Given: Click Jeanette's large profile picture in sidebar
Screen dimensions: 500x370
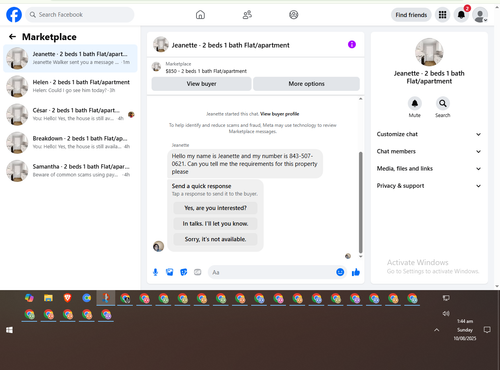Looking at the screenshot, I should [x=429, y=52].
